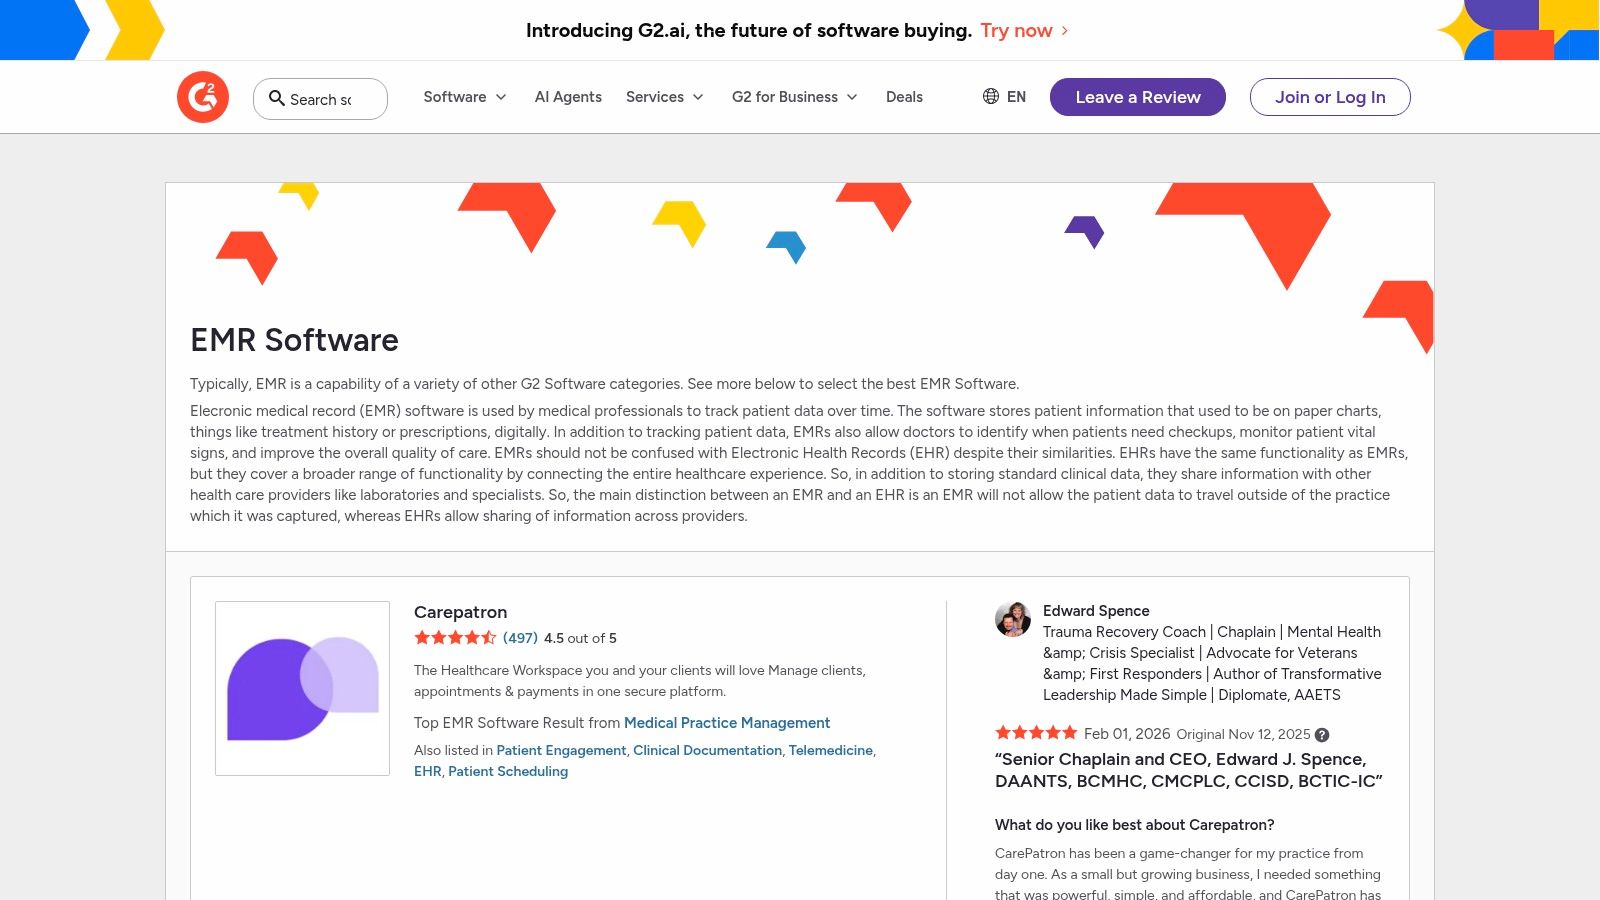Open the Medical Practice Management link

(727, 723)
